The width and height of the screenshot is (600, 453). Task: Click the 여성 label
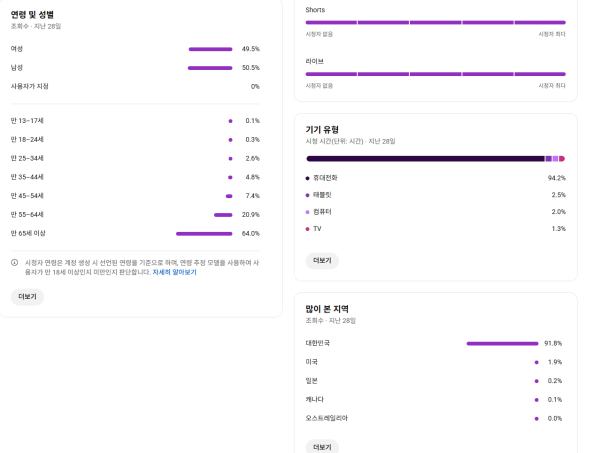coord(17,49)
